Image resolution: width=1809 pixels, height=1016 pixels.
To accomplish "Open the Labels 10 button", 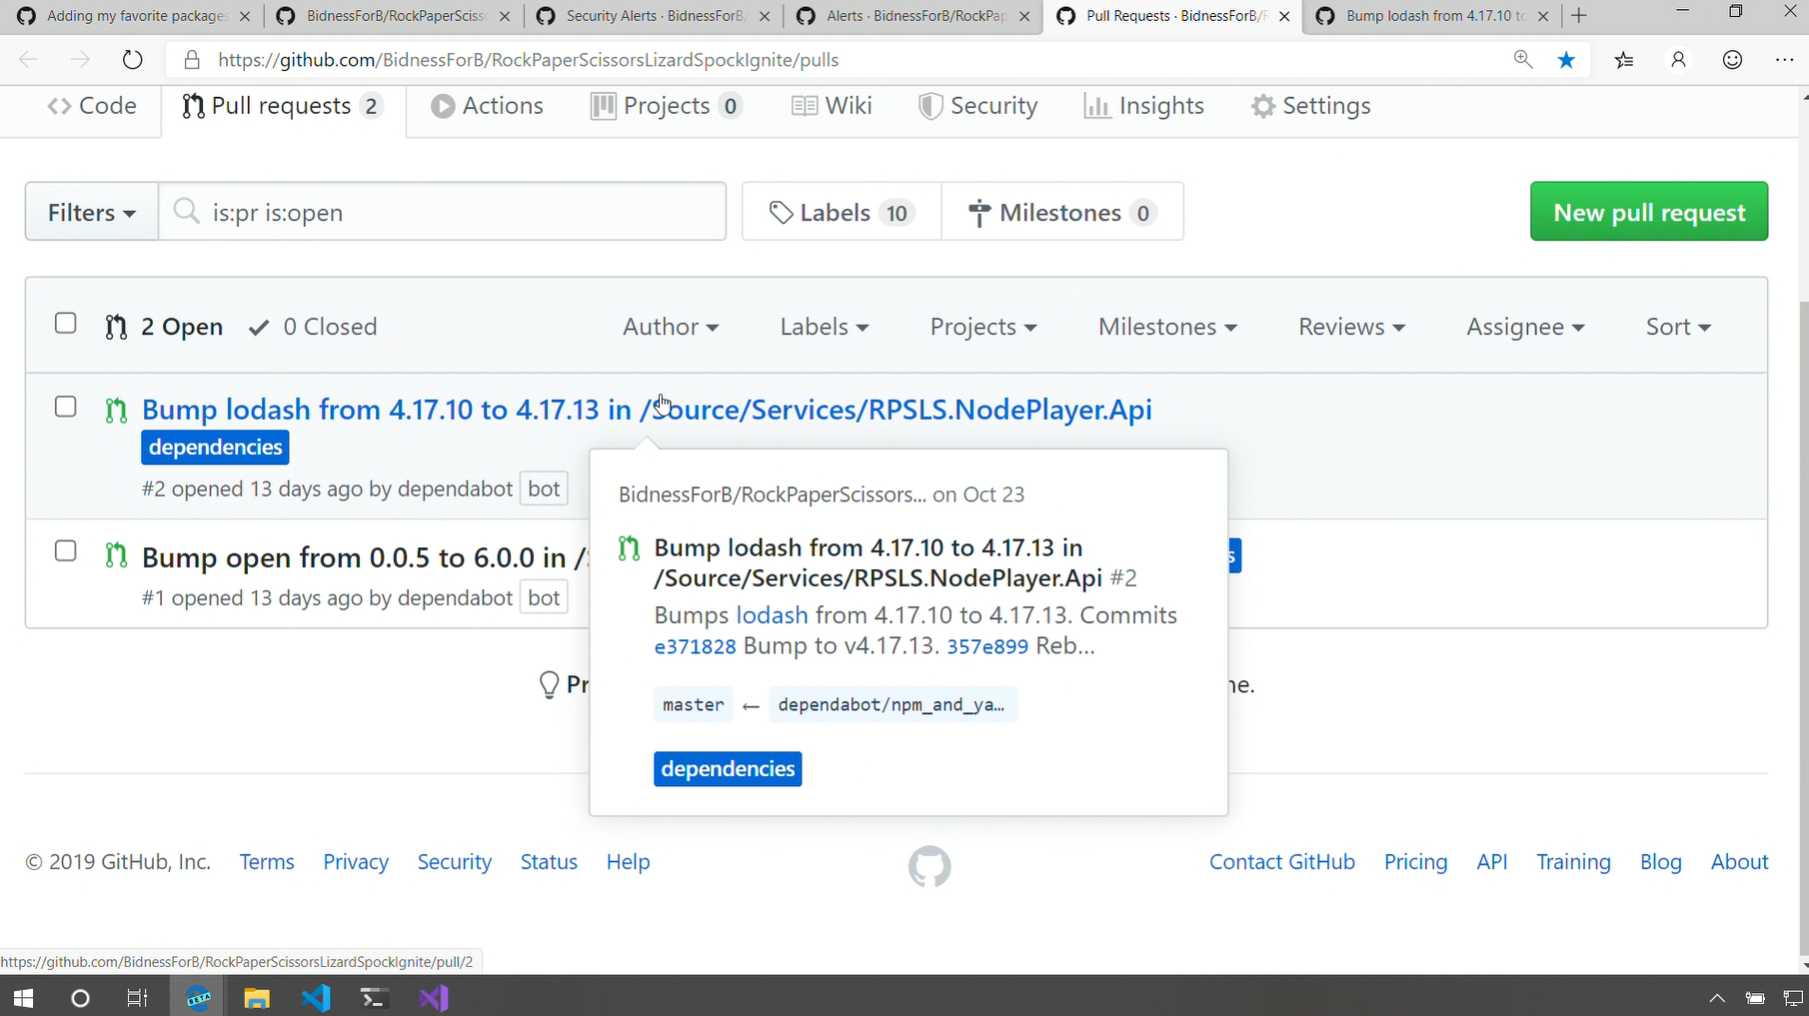I will (841, 212).
